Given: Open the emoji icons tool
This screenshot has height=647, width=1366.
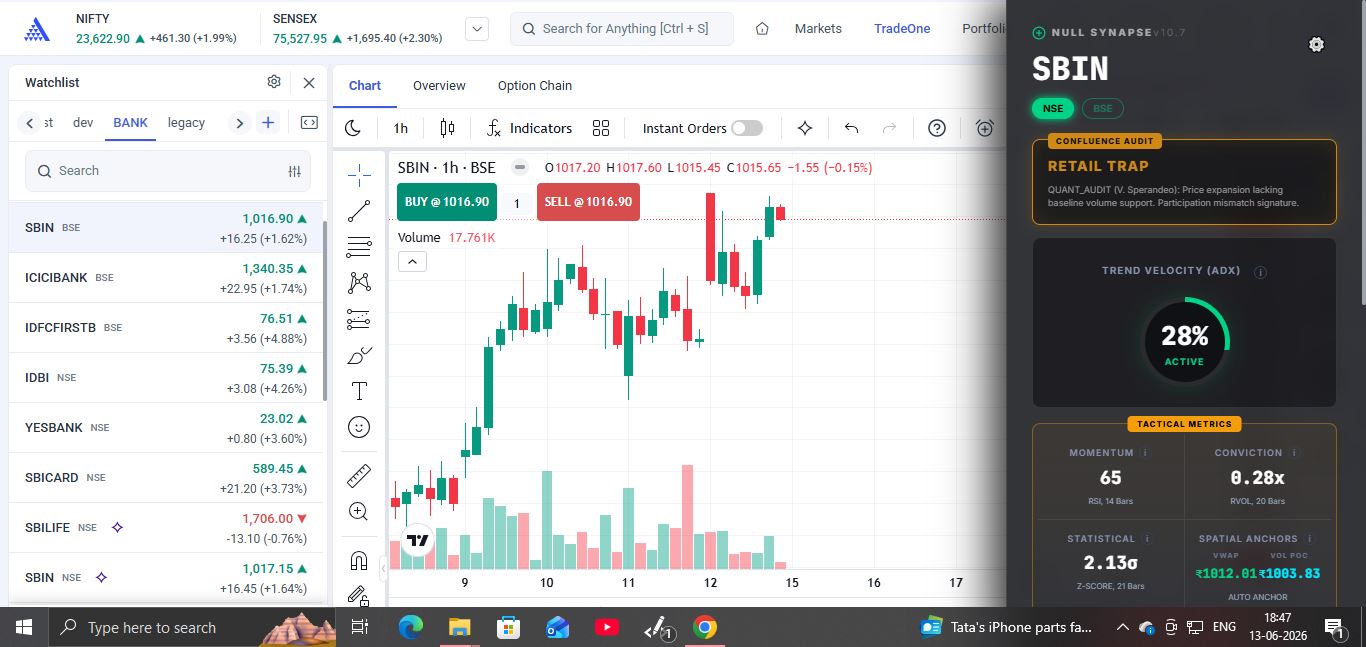Looking at the screenshot, I should 359,427.
